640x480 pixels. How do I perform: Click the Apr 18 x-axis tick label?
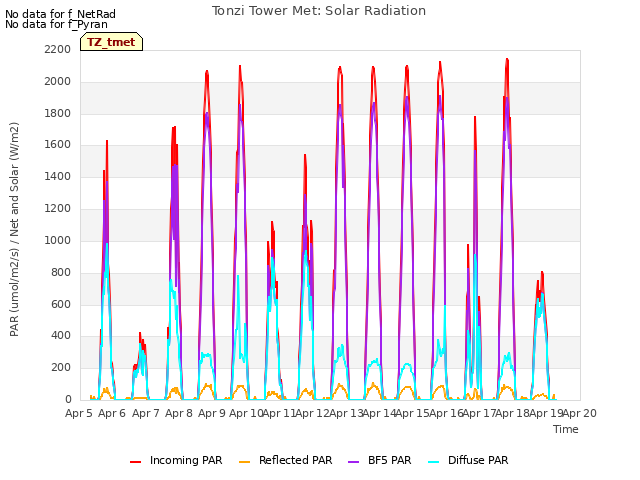(513, 413)
